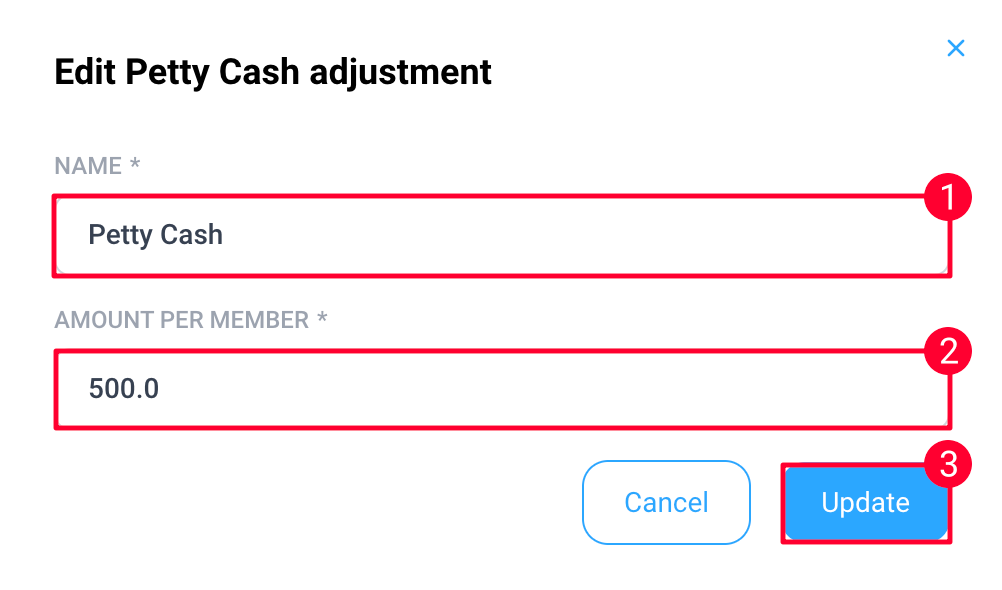The image size is (1002, 590).
Task: Focus the Name input field
Action: pyautogui.click(x=502, y=236)
